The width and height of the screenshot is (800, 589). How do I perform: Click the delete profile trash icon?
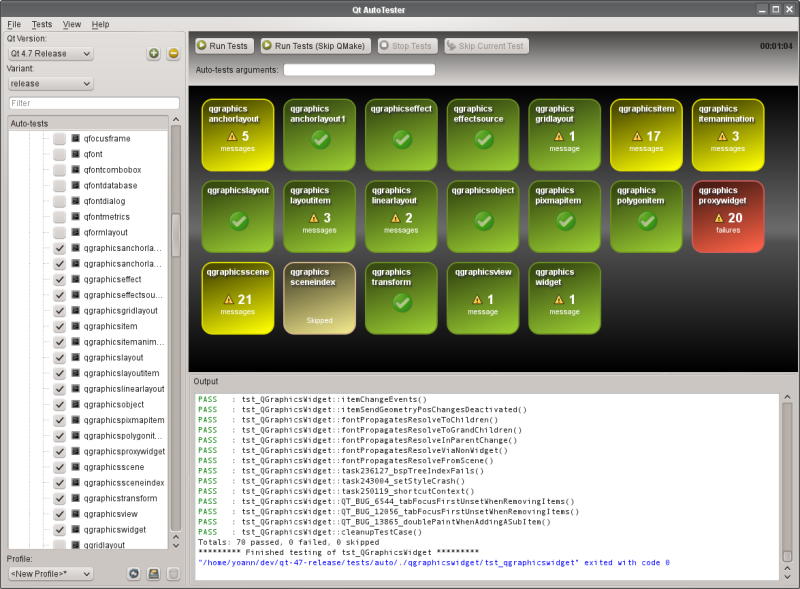(173, 574)
